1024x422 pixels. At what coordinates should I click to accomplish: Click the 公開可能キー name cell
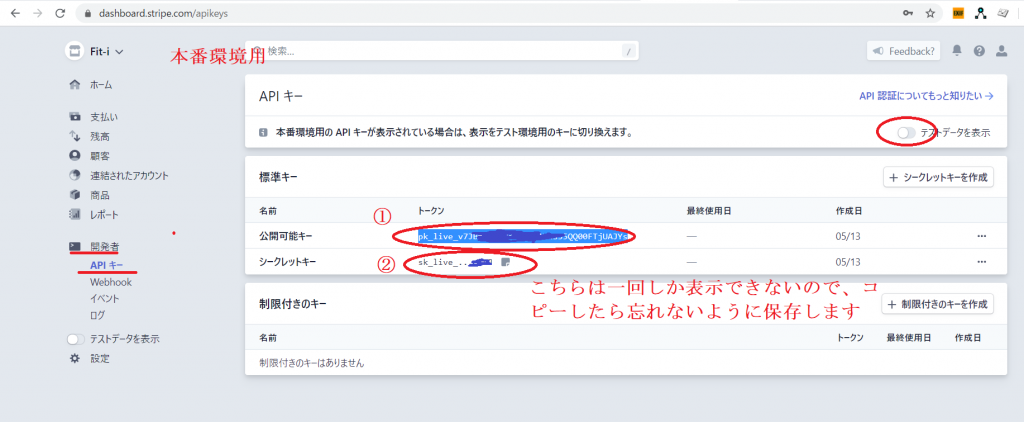click(284, 236)
